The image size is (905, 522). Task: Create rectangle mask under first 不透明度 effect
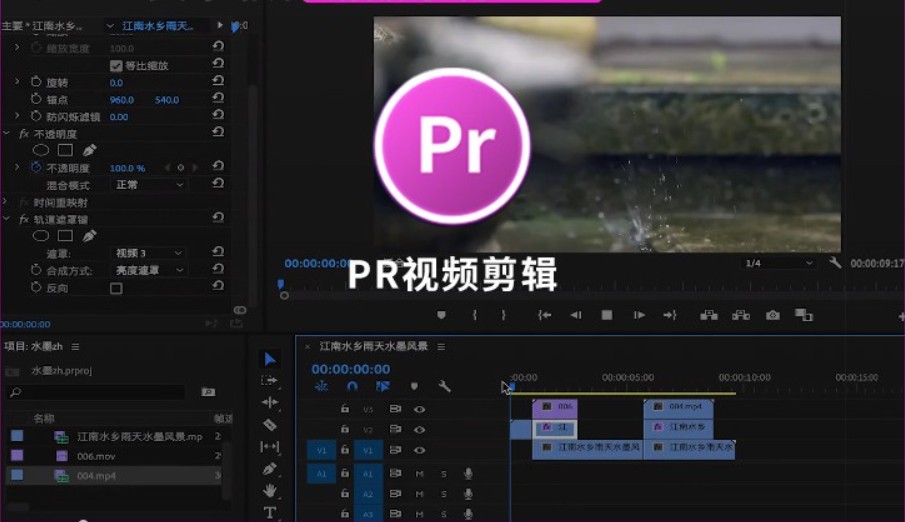[65, 150]
